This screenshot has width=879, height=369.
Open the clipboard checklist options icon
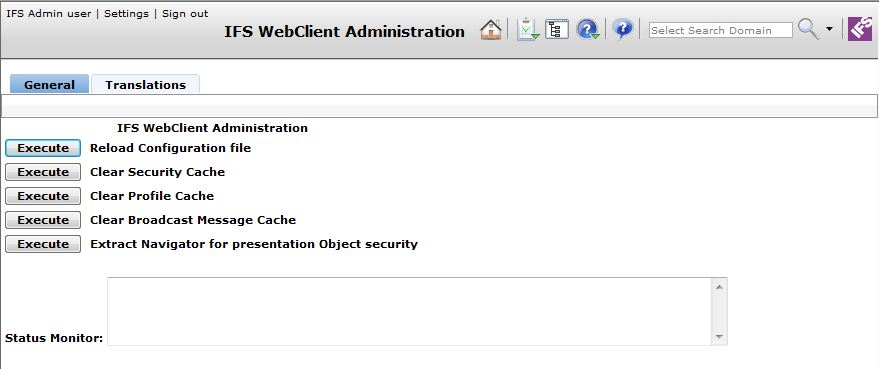(528, 29)
